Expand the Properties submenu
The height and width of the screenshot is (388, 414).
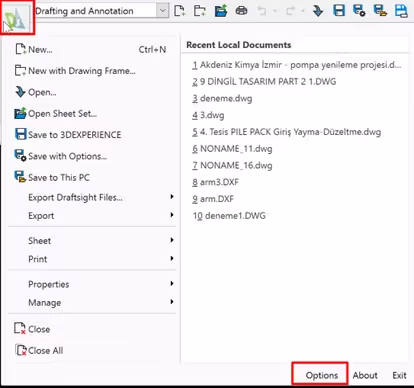pyautogui.click(x=92, y=284)
